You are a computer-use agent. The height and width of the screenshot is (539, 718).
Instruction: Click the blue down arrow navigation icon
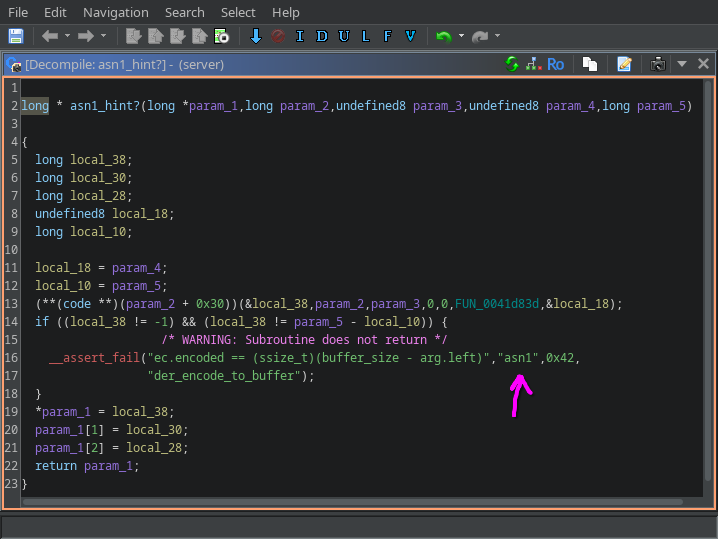tap(256, 36)
